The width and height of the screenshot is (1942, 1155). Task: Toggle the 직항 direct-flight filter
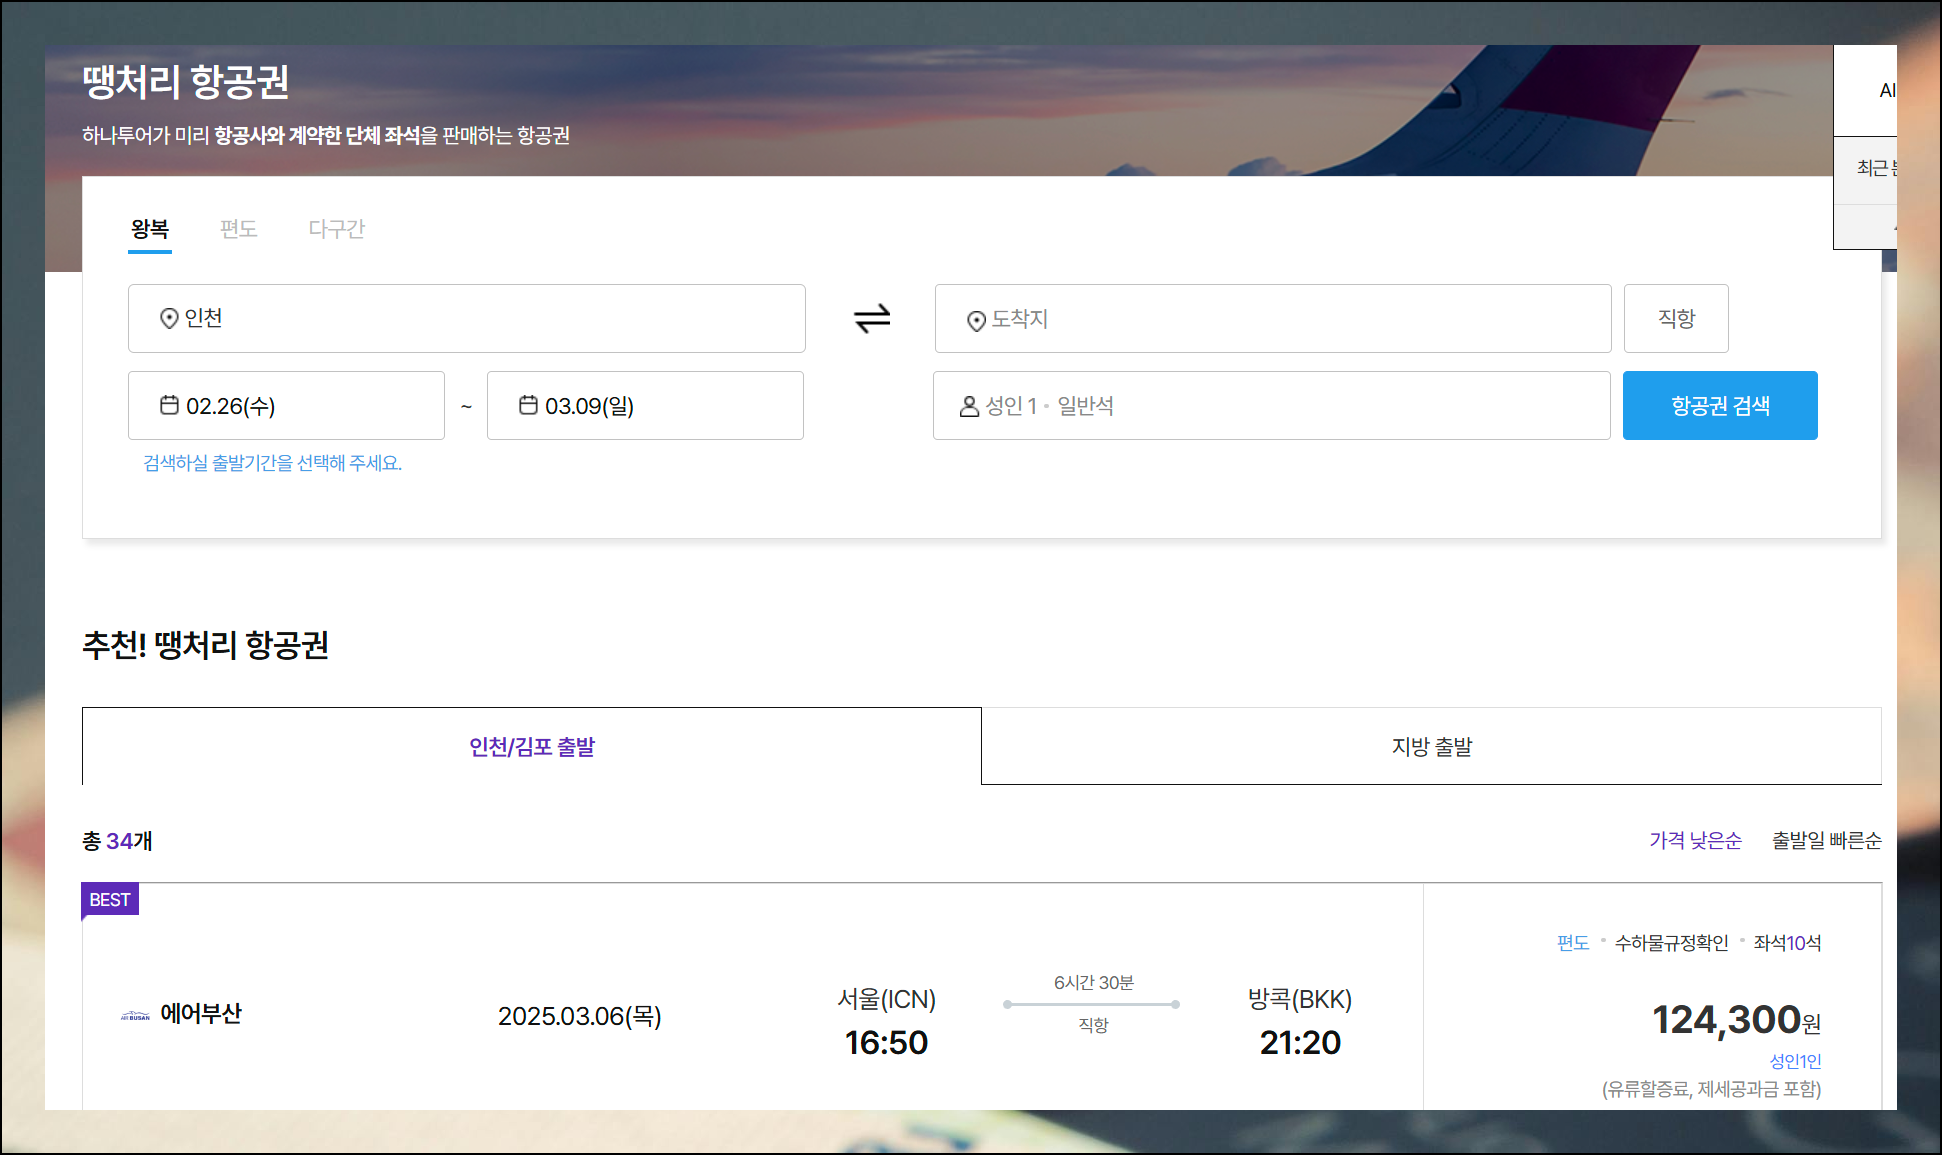(1675, 319)
